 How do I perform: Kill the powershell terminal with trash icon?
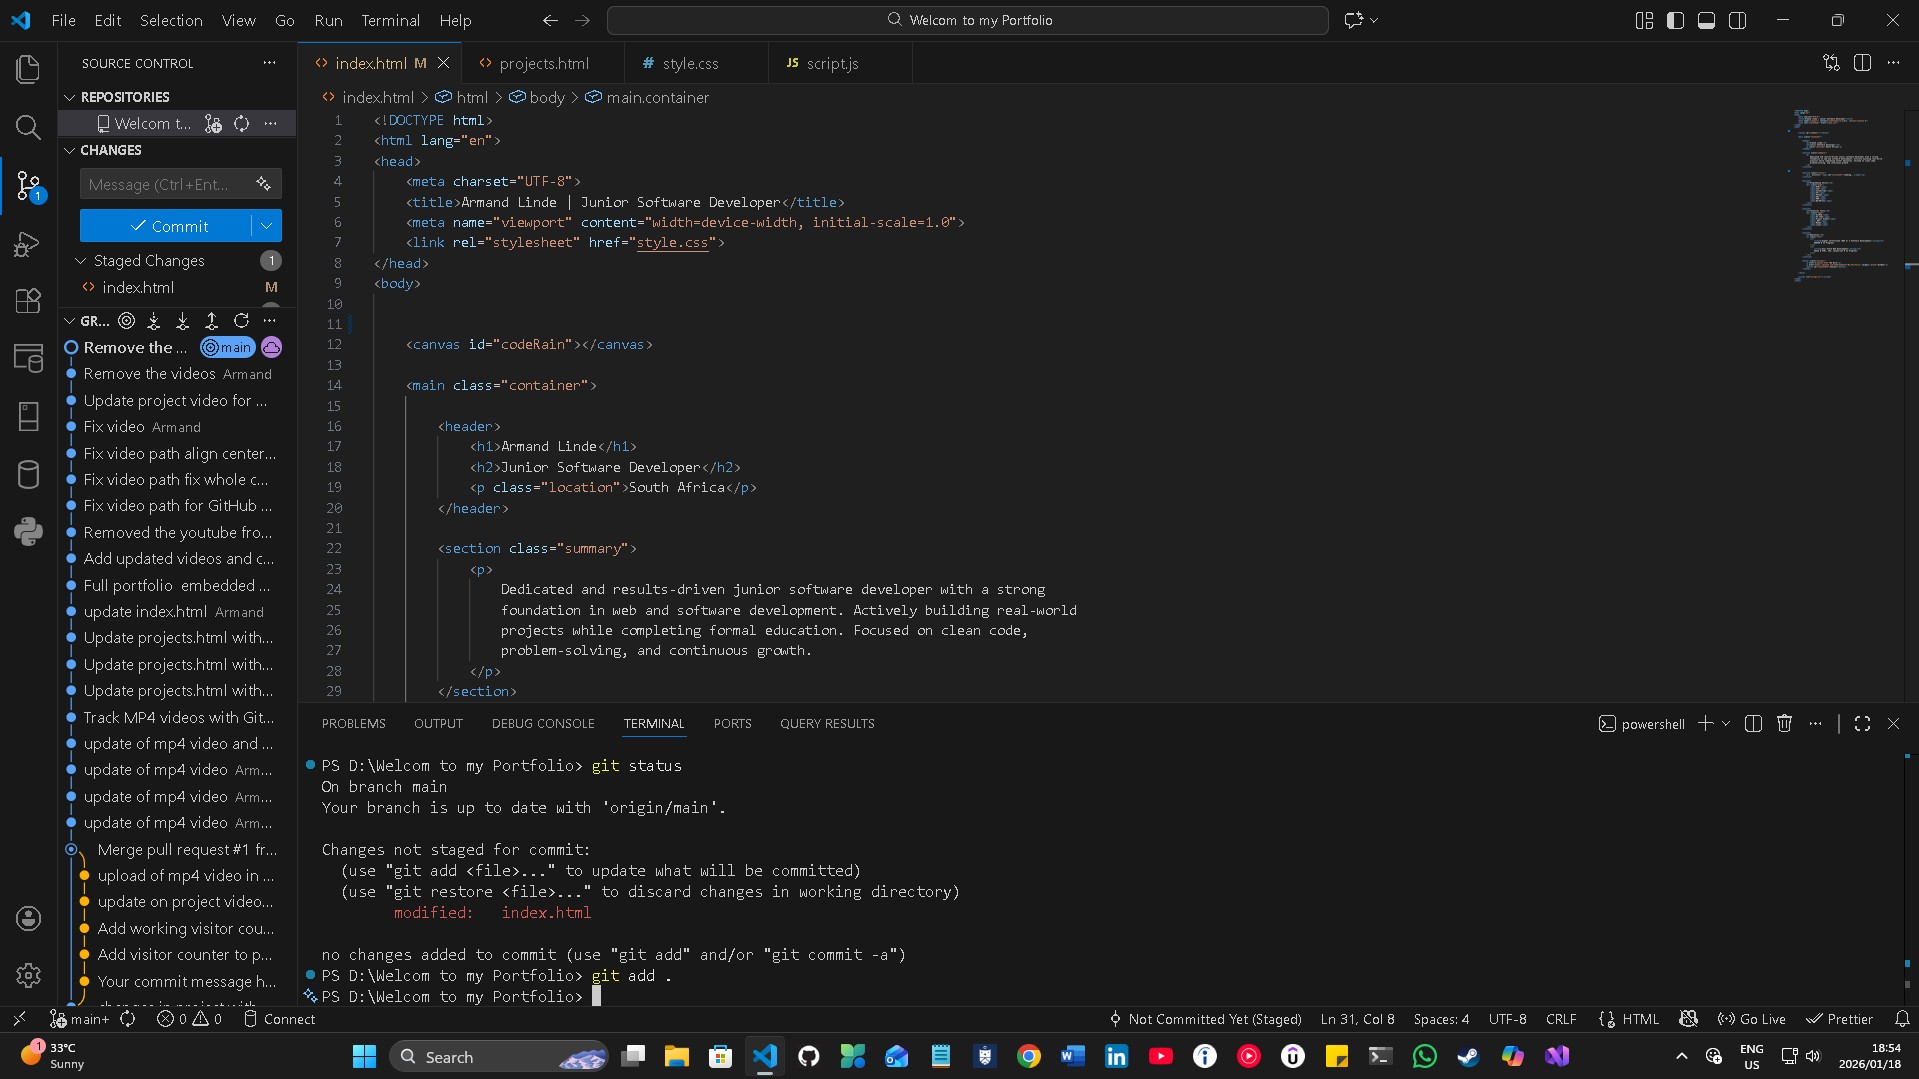[1784, 723]
